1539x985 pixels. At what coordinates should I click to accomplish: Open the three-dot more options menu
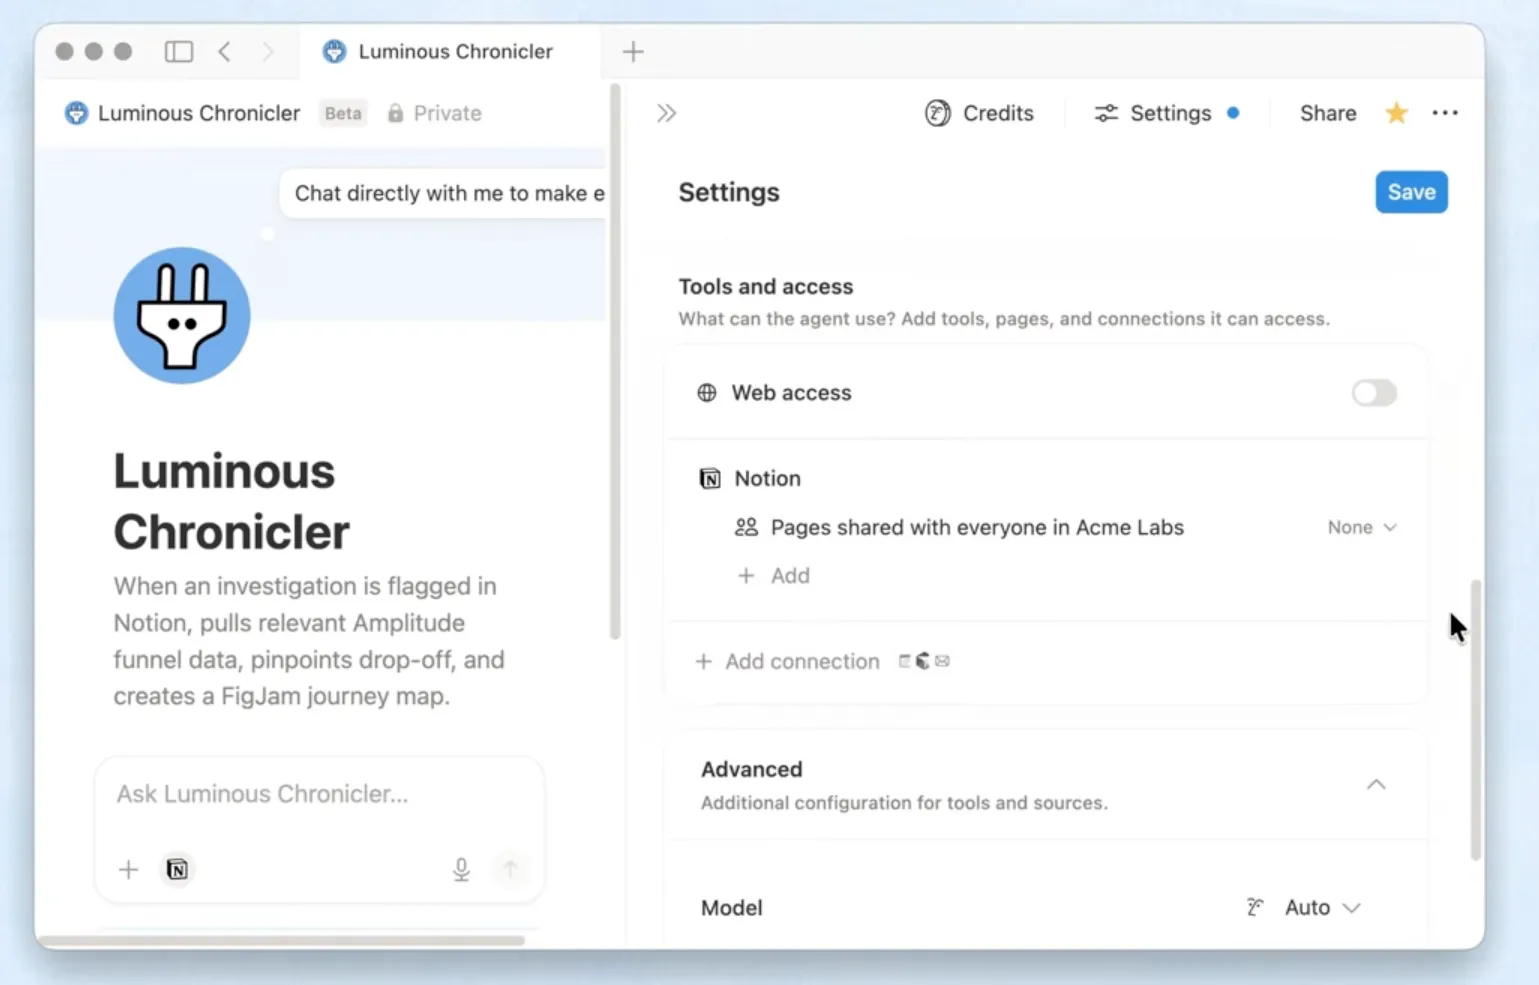(1445, 113)
